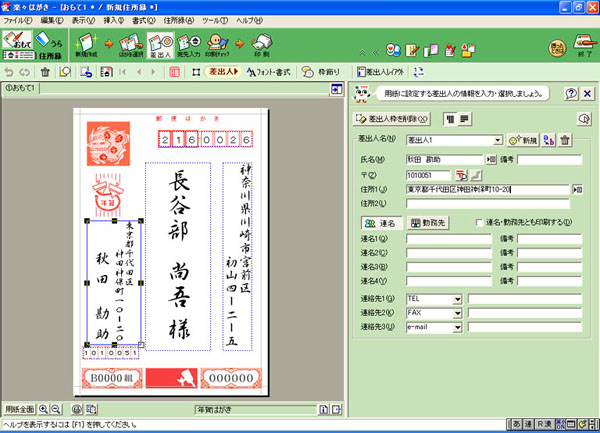Select the vertical text layout toggle

(x=449, y=118)
